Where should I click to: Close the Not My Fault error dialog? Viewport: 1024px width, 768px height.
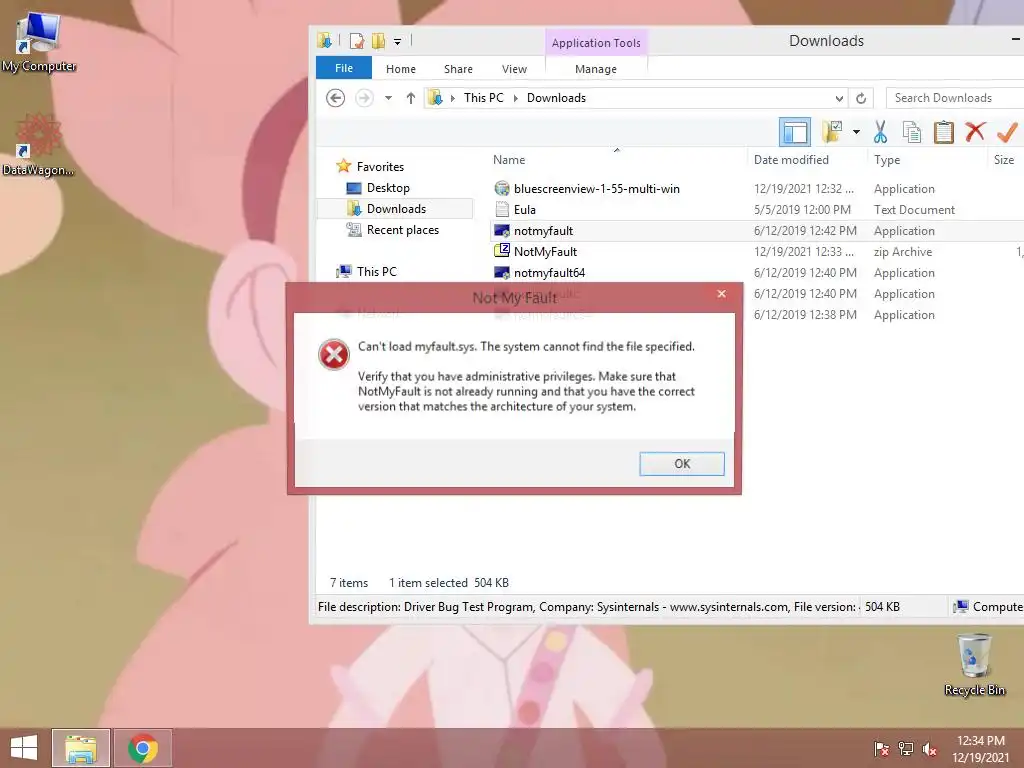click(x=721, y=294)
